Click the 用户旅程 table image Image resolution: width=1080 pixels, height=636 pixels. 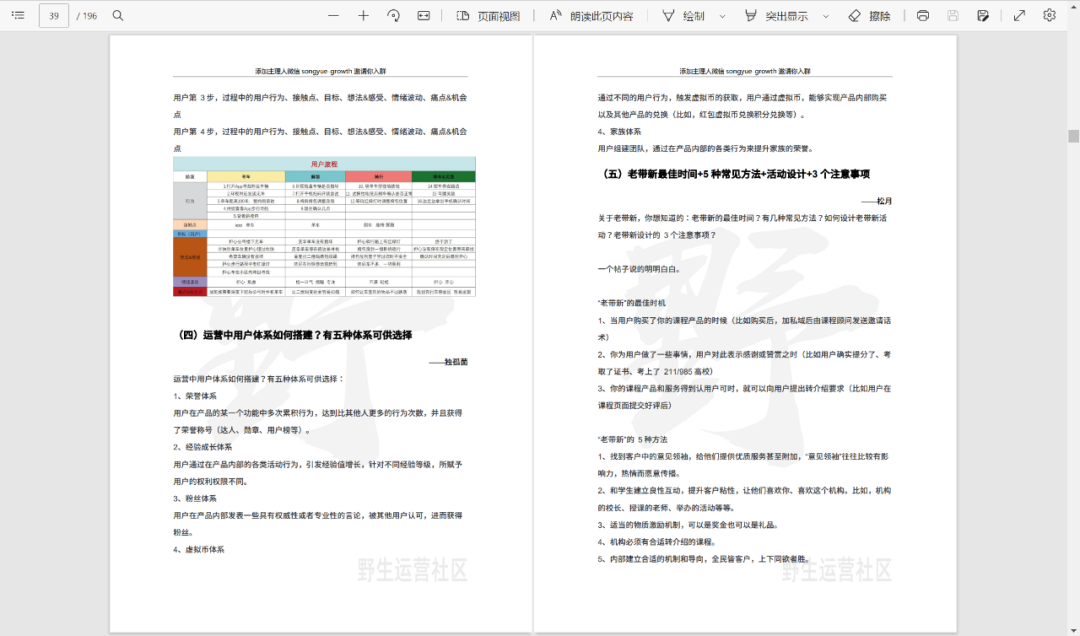click(324, 227)
